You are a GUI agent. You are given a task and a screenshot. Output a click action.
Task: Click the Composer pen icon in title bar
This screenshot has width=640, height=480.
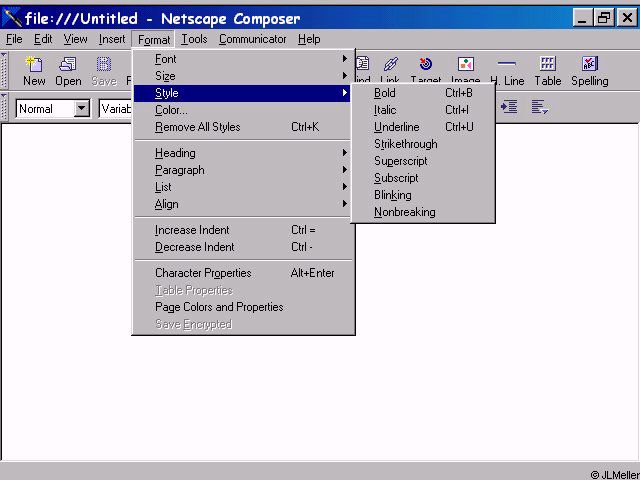click(12, 18)
